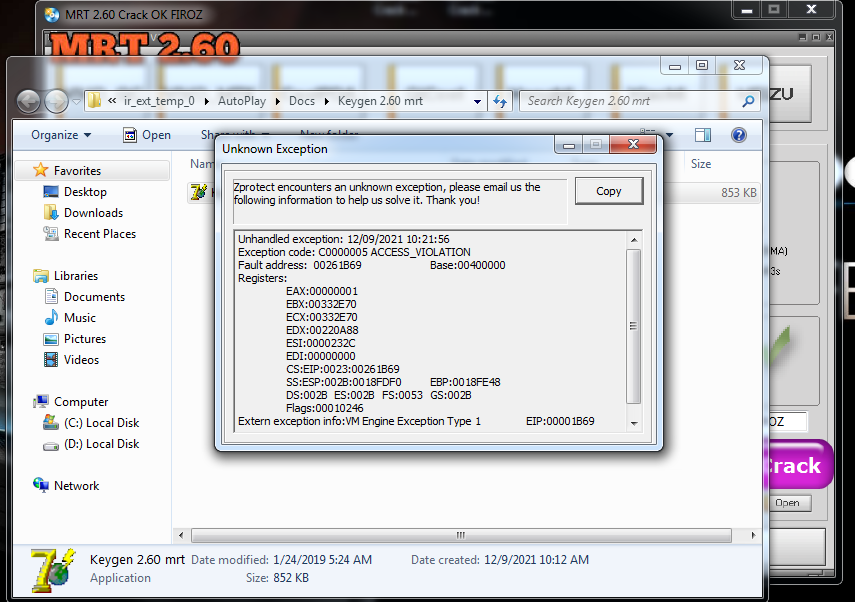Click the Favorites star icon
This screenshot has height=602, width=855.
(40, 170)
